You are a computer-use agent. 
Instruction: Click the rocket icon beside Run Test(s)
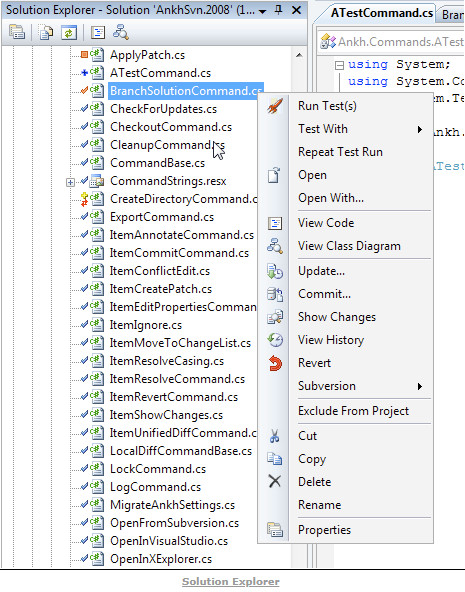(274, 106)
